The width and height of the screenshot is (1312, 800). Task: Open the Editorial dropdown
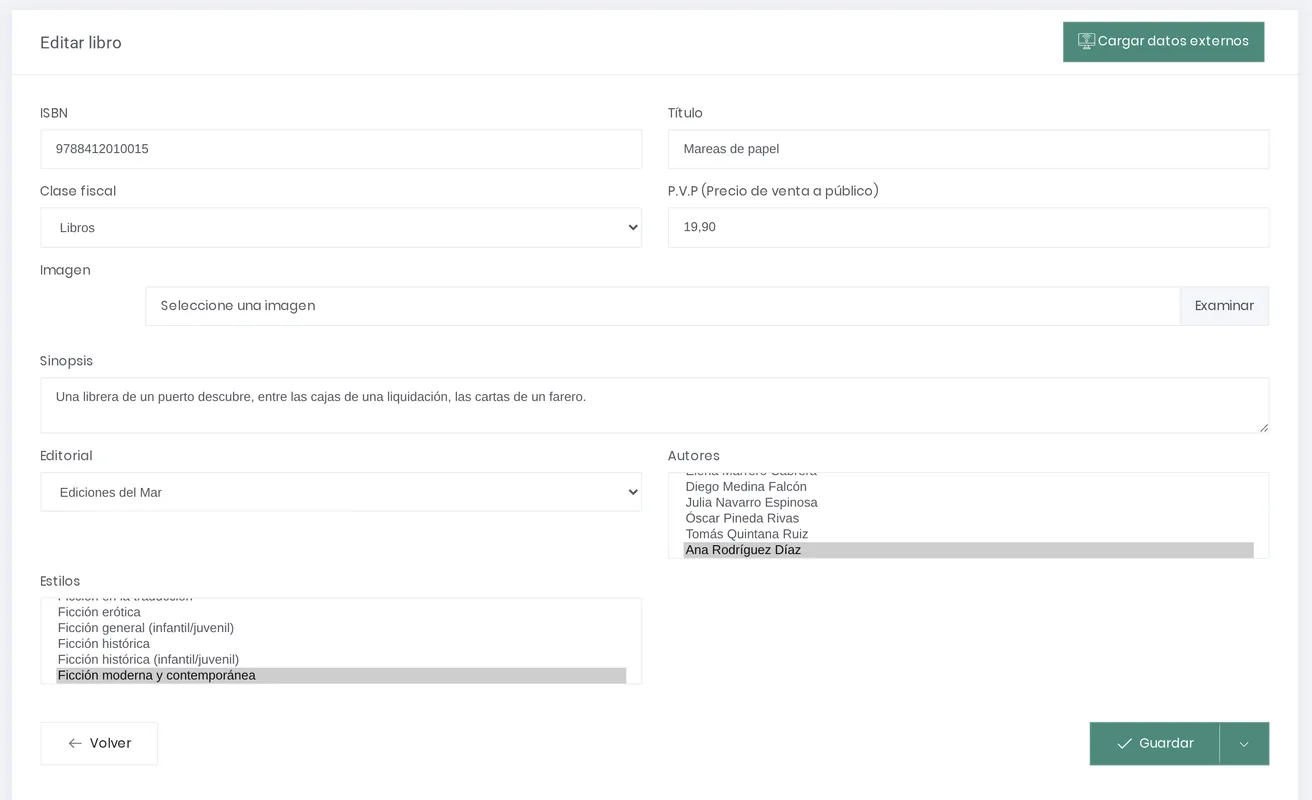tap(341, 492)
